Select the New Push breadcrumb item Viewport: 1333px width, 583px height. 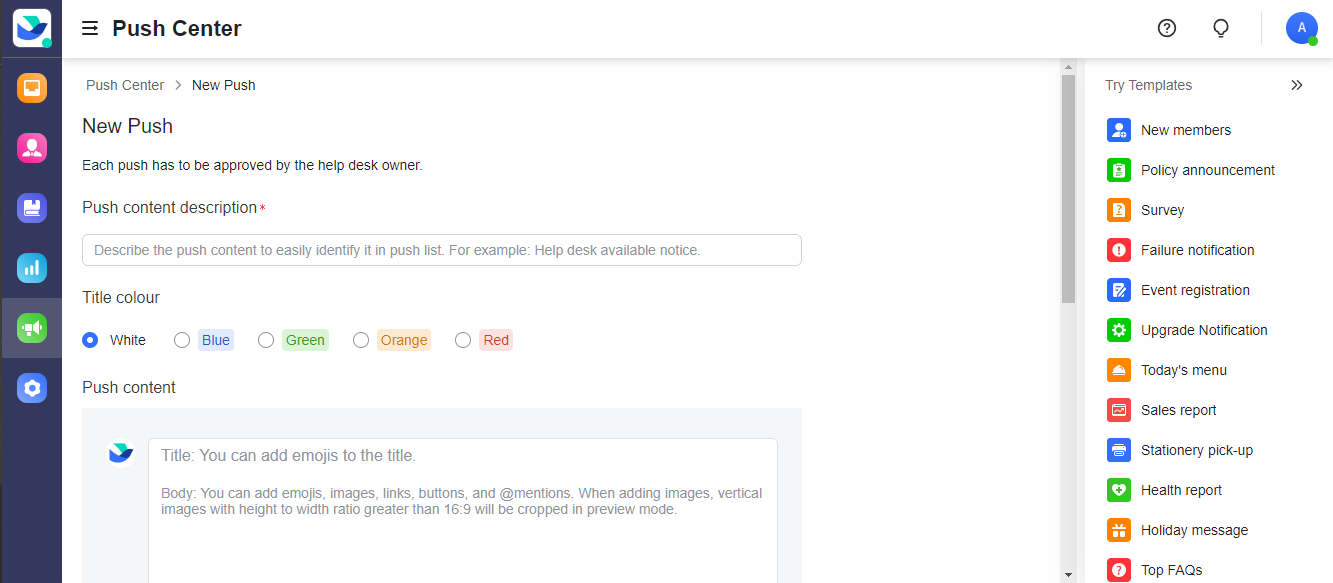click(223, 85)
